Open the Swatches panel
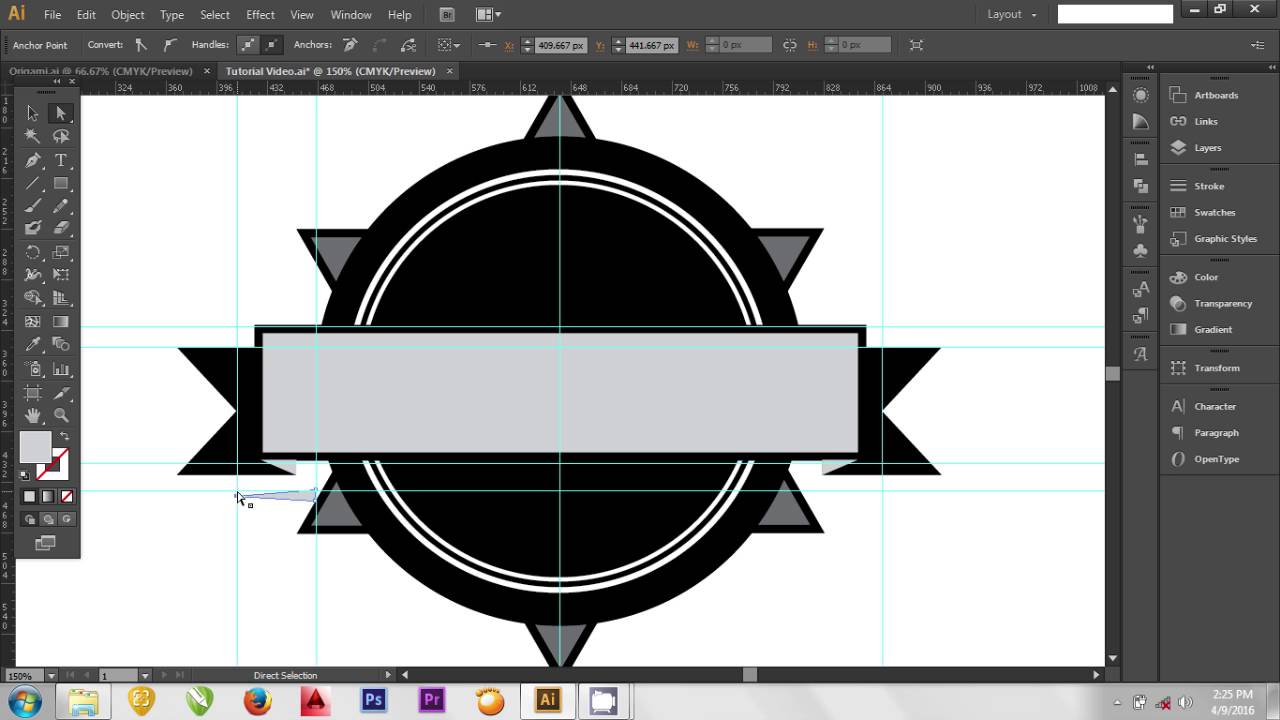This screenshot has width=1280, height=720. click(1214, 212)
